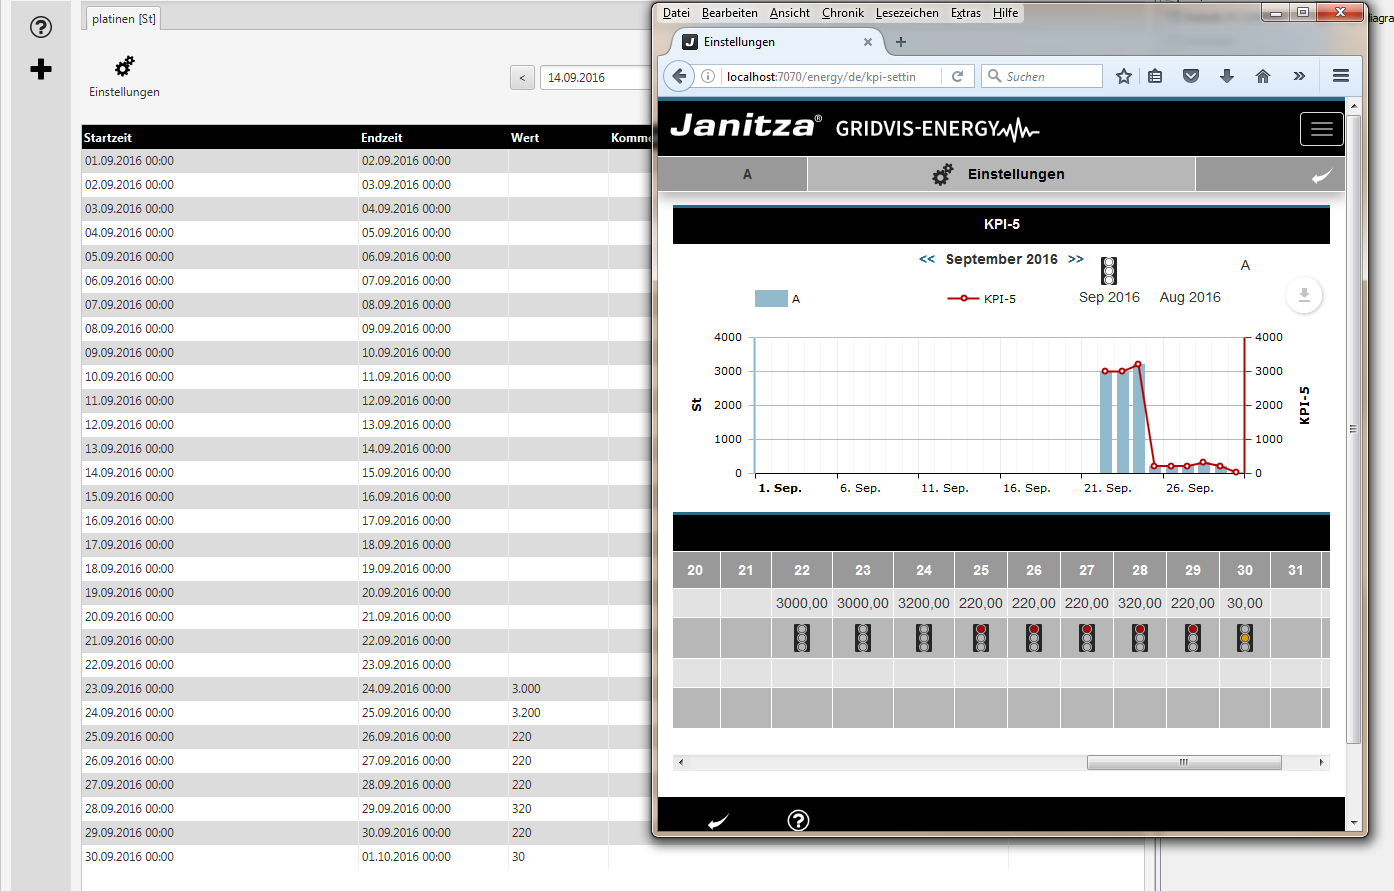Go to next month with >> arrows
This screenshot has width=1394, height=891.
pyautogui.click(x=1076, y=259)
